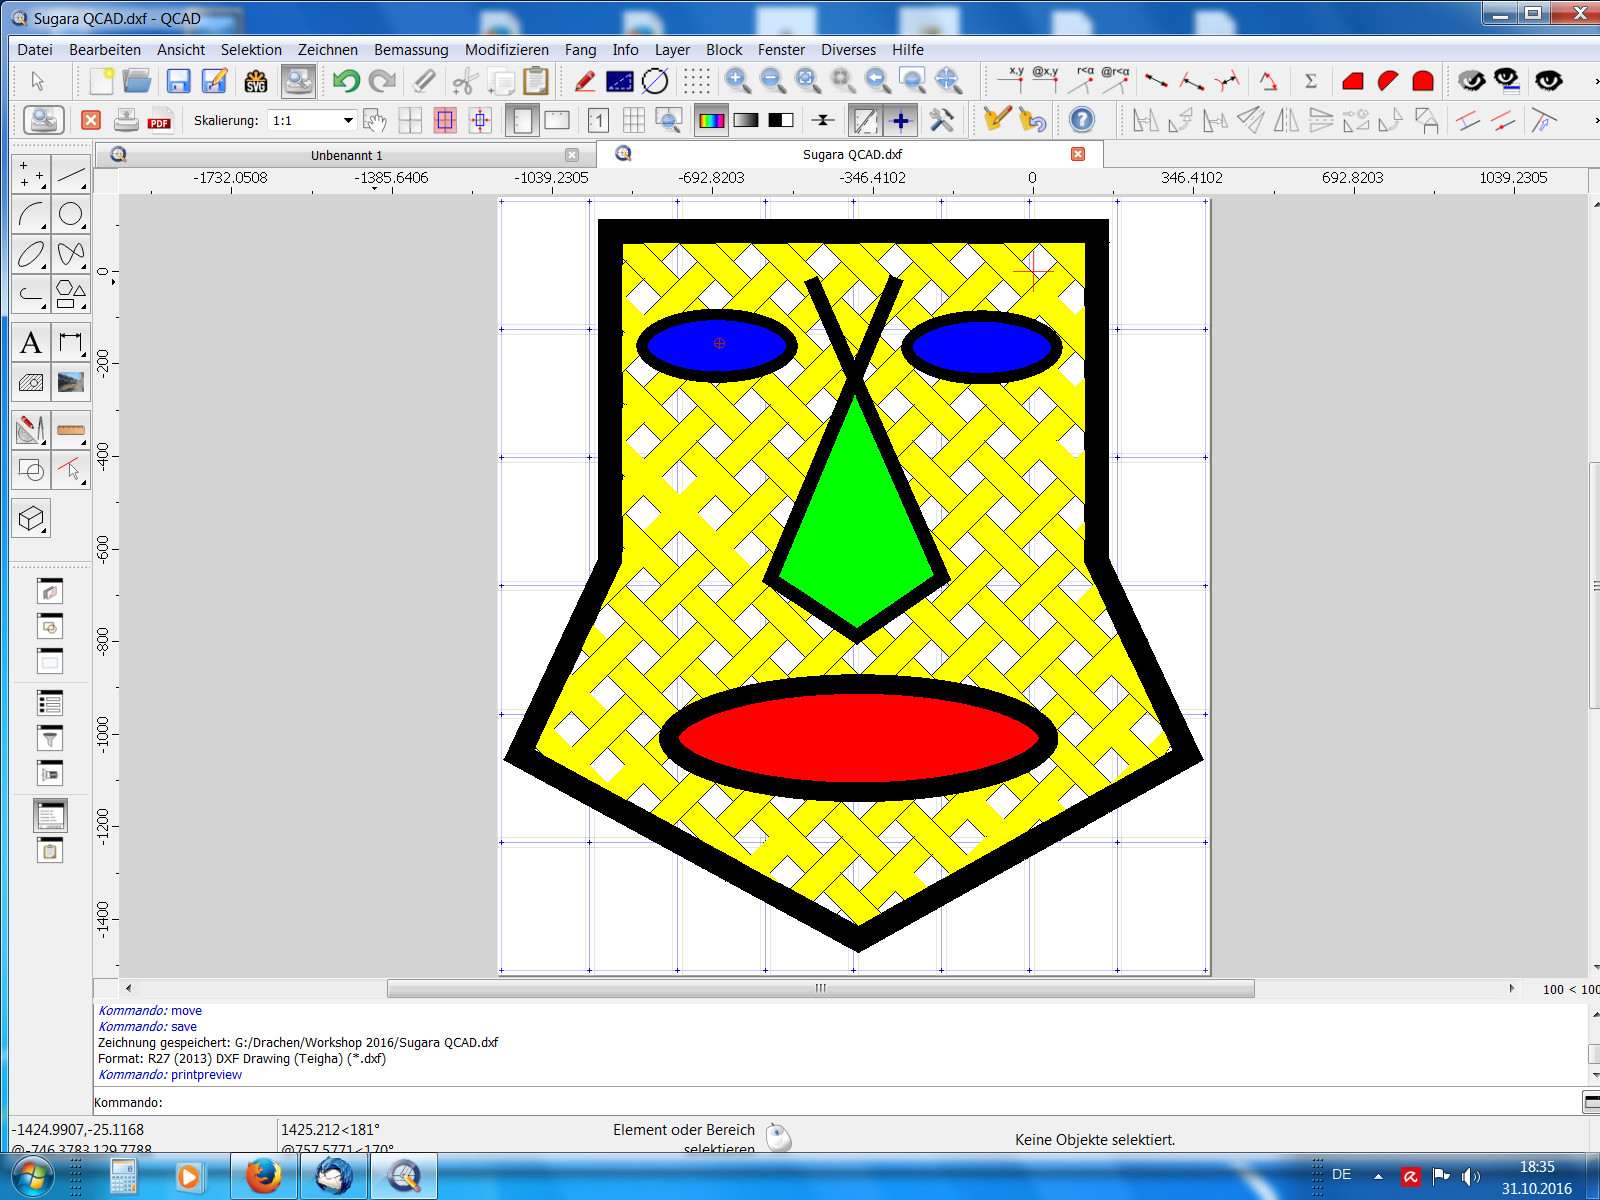This screenshot has width=1600, height=1200.
Task: Expand the second toolbar overflow chevron
Action: (1595, 121)
